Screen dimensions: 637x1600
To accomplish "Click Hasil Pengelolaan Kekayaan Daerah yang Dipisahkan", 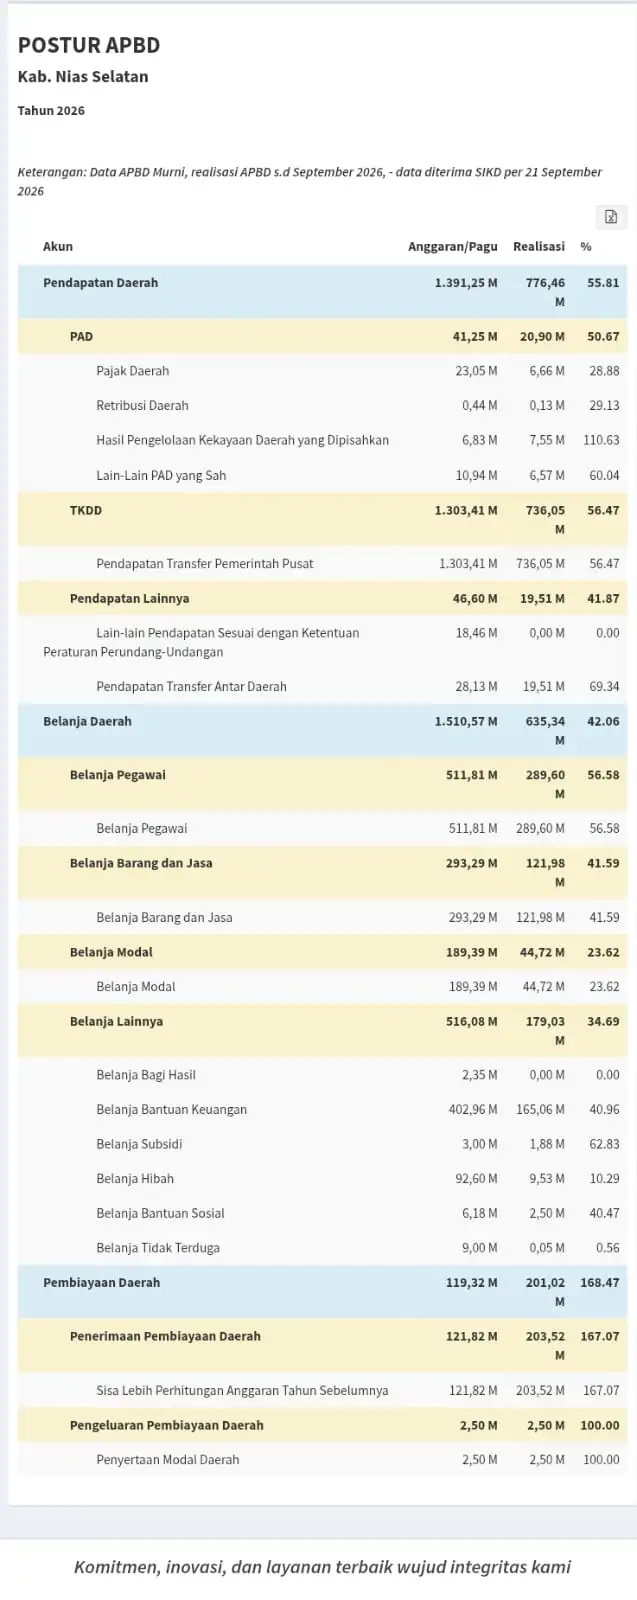I will pyautogui.click(x=242, y=440).
